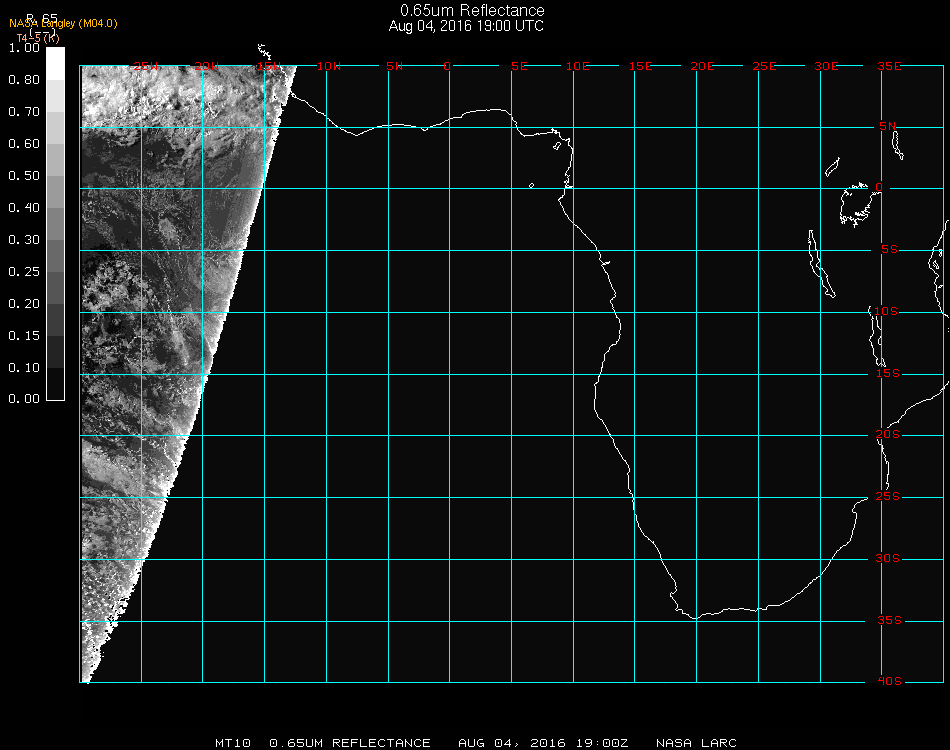The image size is (950, 750).
Task: Click the "MT10" text in footer
Action: coord(233,743)
